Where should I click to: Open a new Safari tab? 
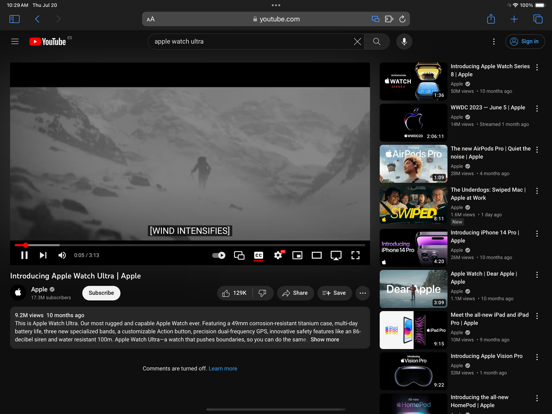(x=514, y=19)
